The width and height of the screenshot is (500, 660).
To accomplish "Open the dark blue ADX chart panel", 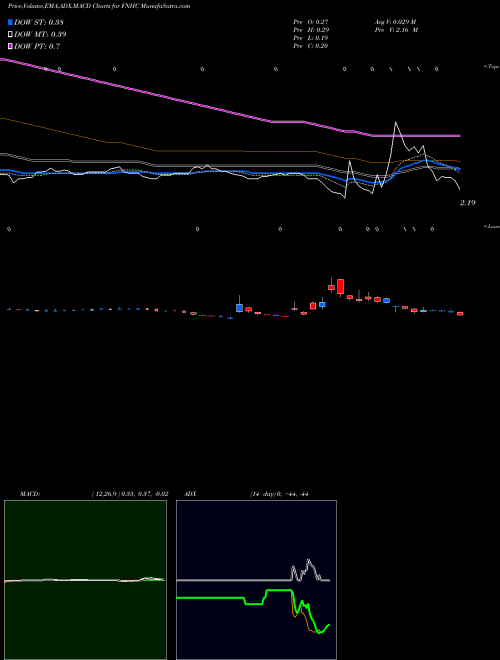I will 256,580.
